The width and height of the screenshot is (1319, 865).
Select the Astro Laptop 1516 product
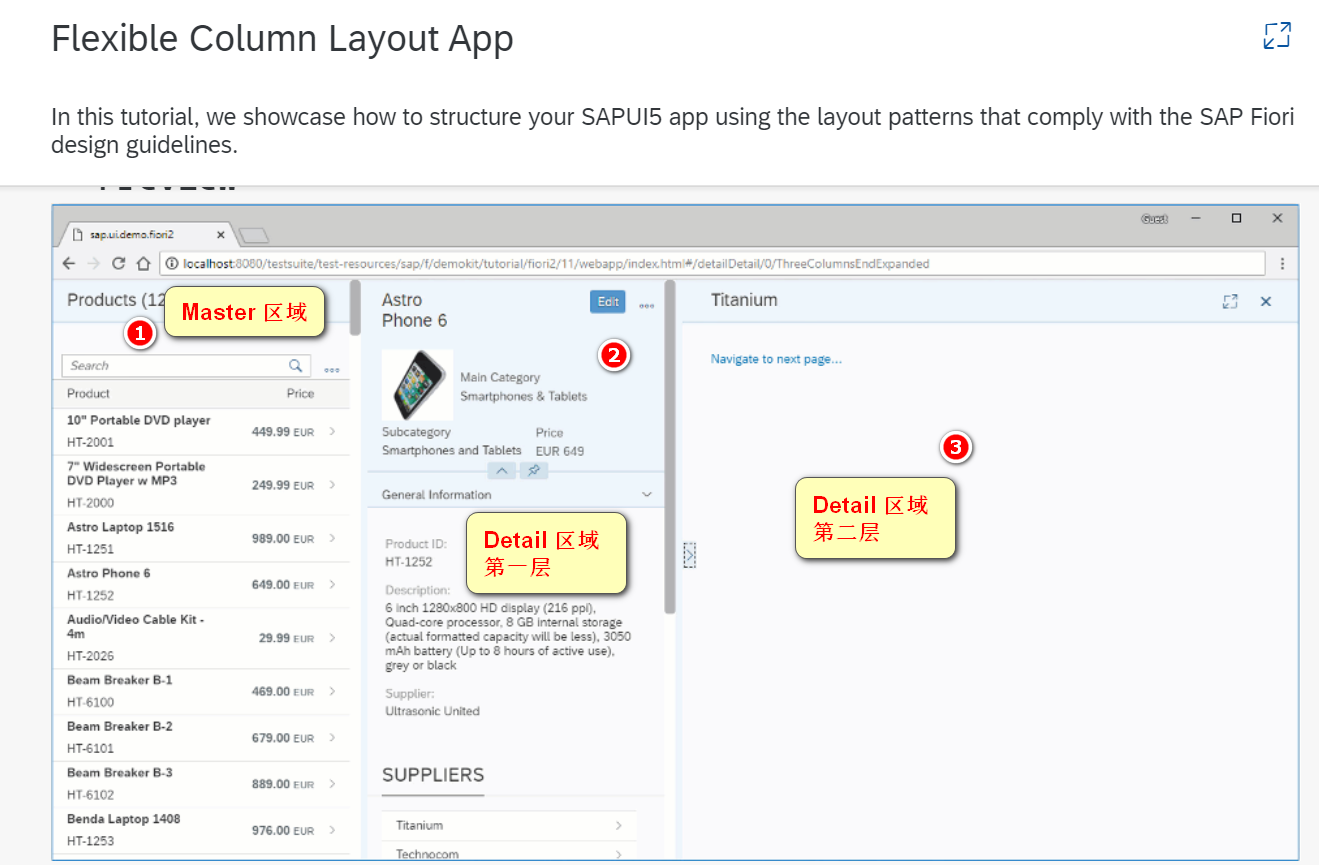200,538
